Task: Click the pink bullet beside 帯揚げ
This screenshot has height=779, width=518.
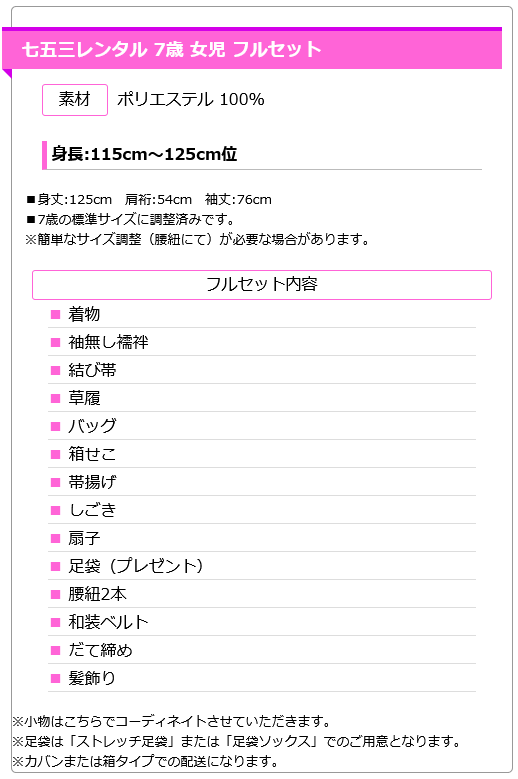Action: (x=56, y=482)
